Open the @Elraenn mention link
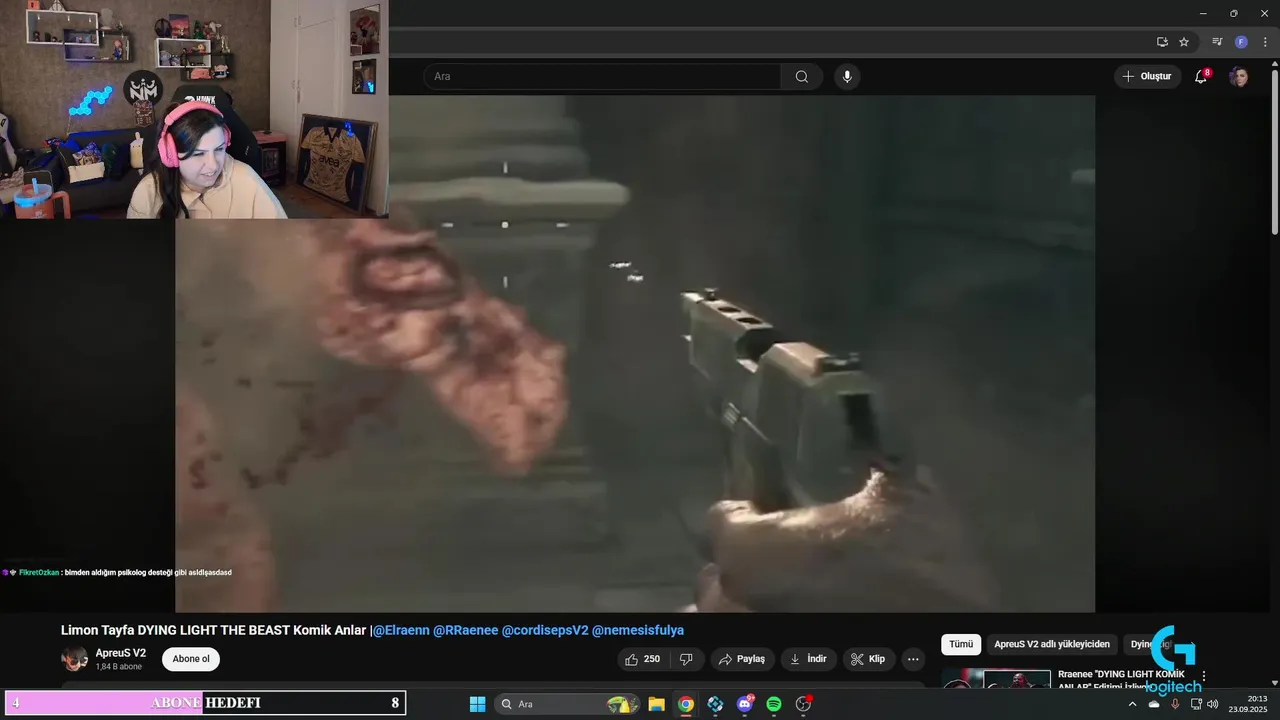1280x720 pixels. 401,630
